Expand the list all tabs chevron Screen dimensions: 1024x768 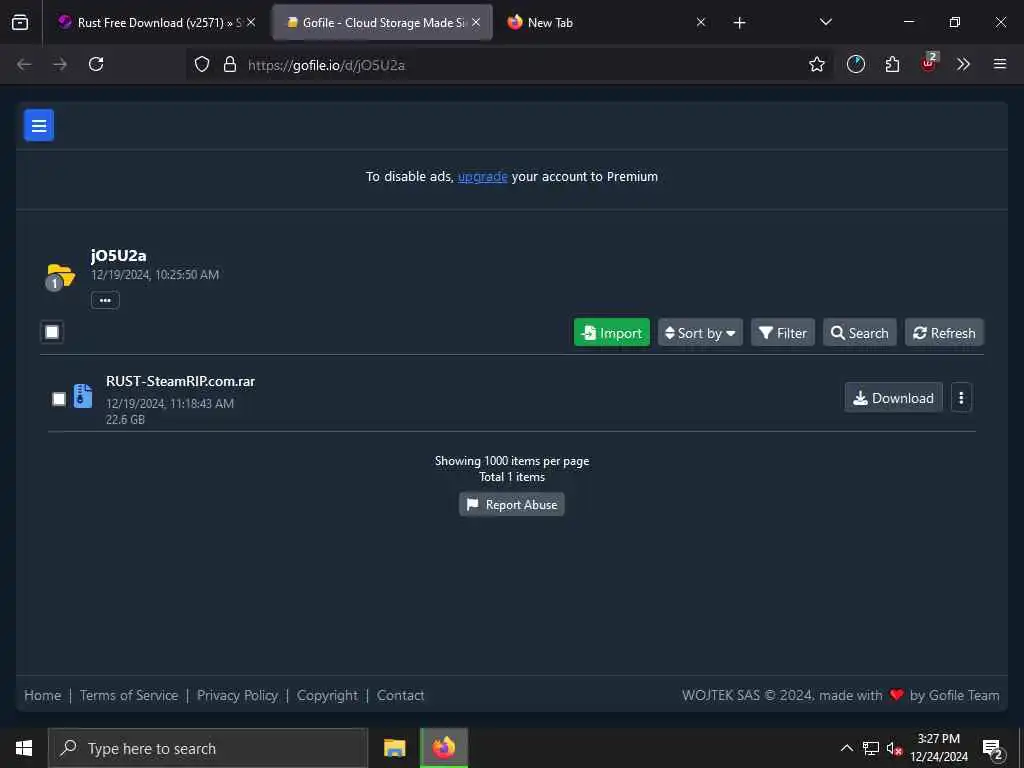(825, 22)
